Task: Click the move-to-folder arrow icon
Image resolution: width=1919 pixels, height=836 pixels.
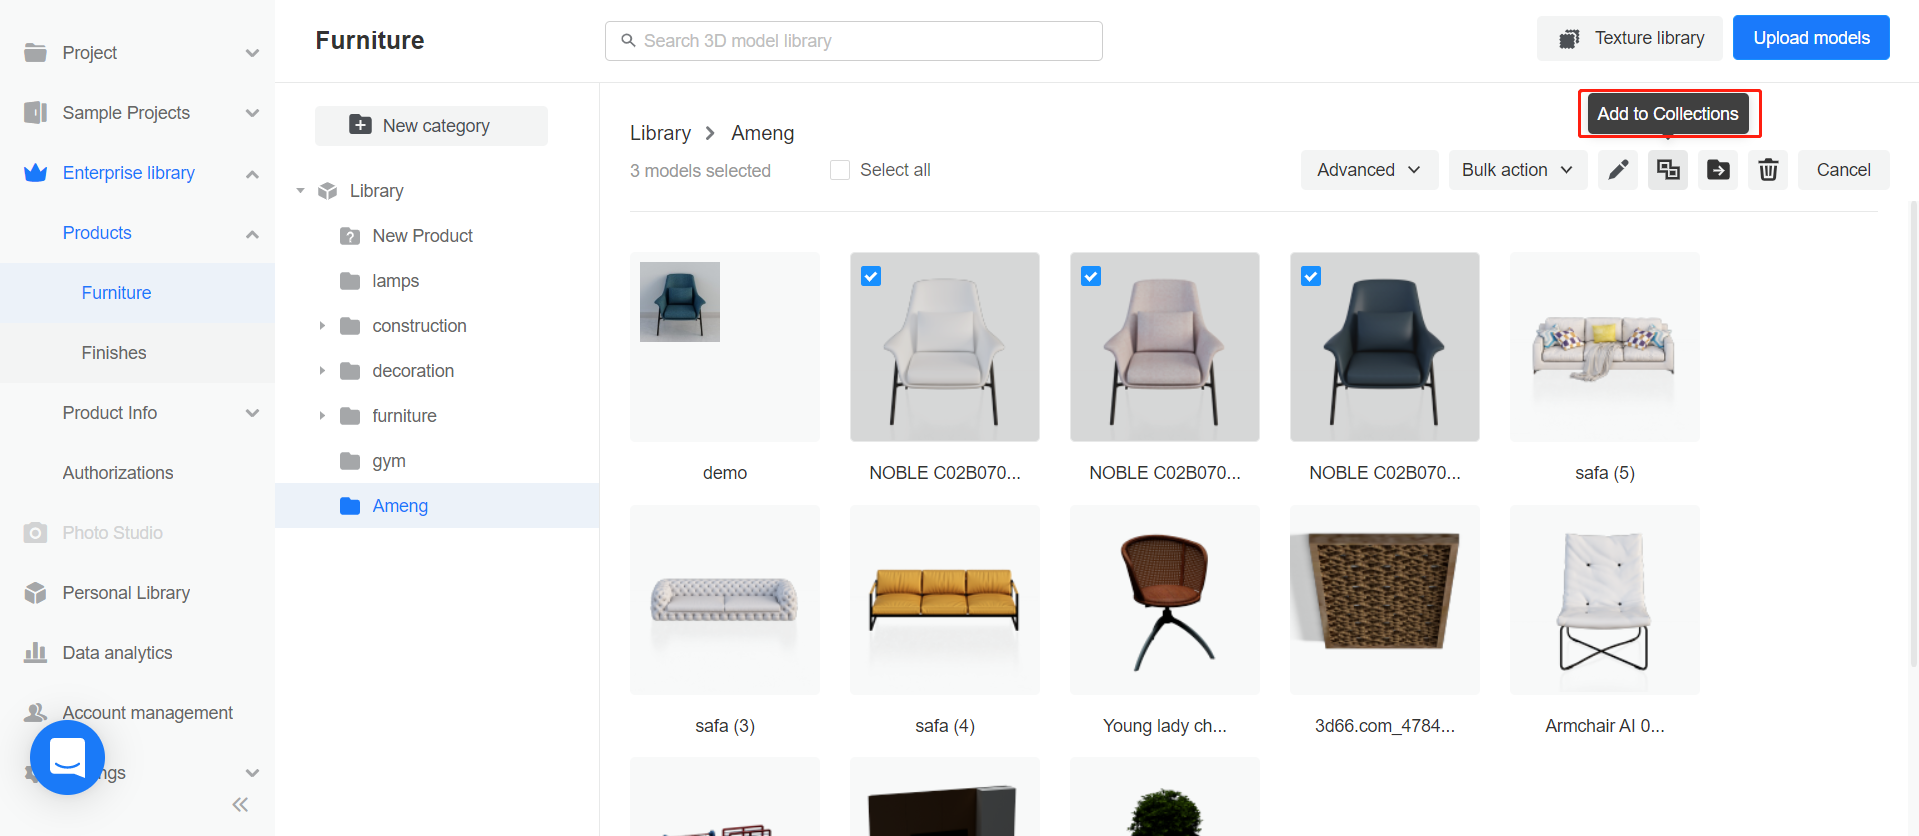Action: (1718, 170)
